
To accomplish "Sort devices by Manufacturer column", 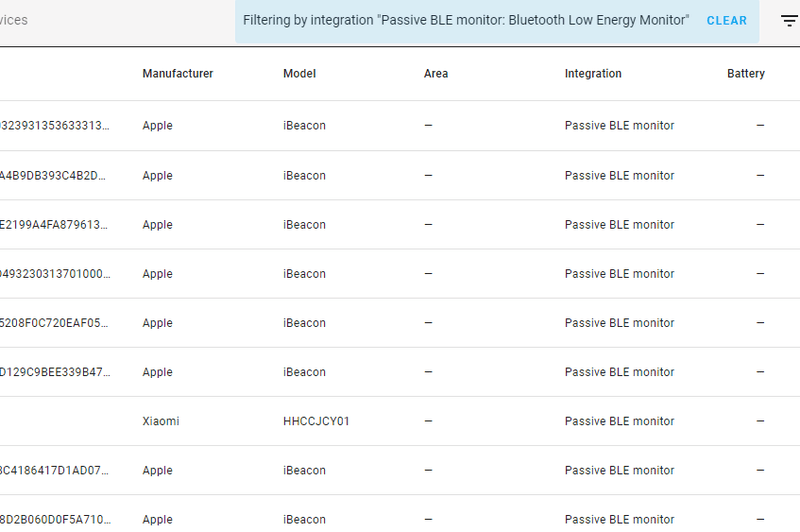I will coord(177,74).
